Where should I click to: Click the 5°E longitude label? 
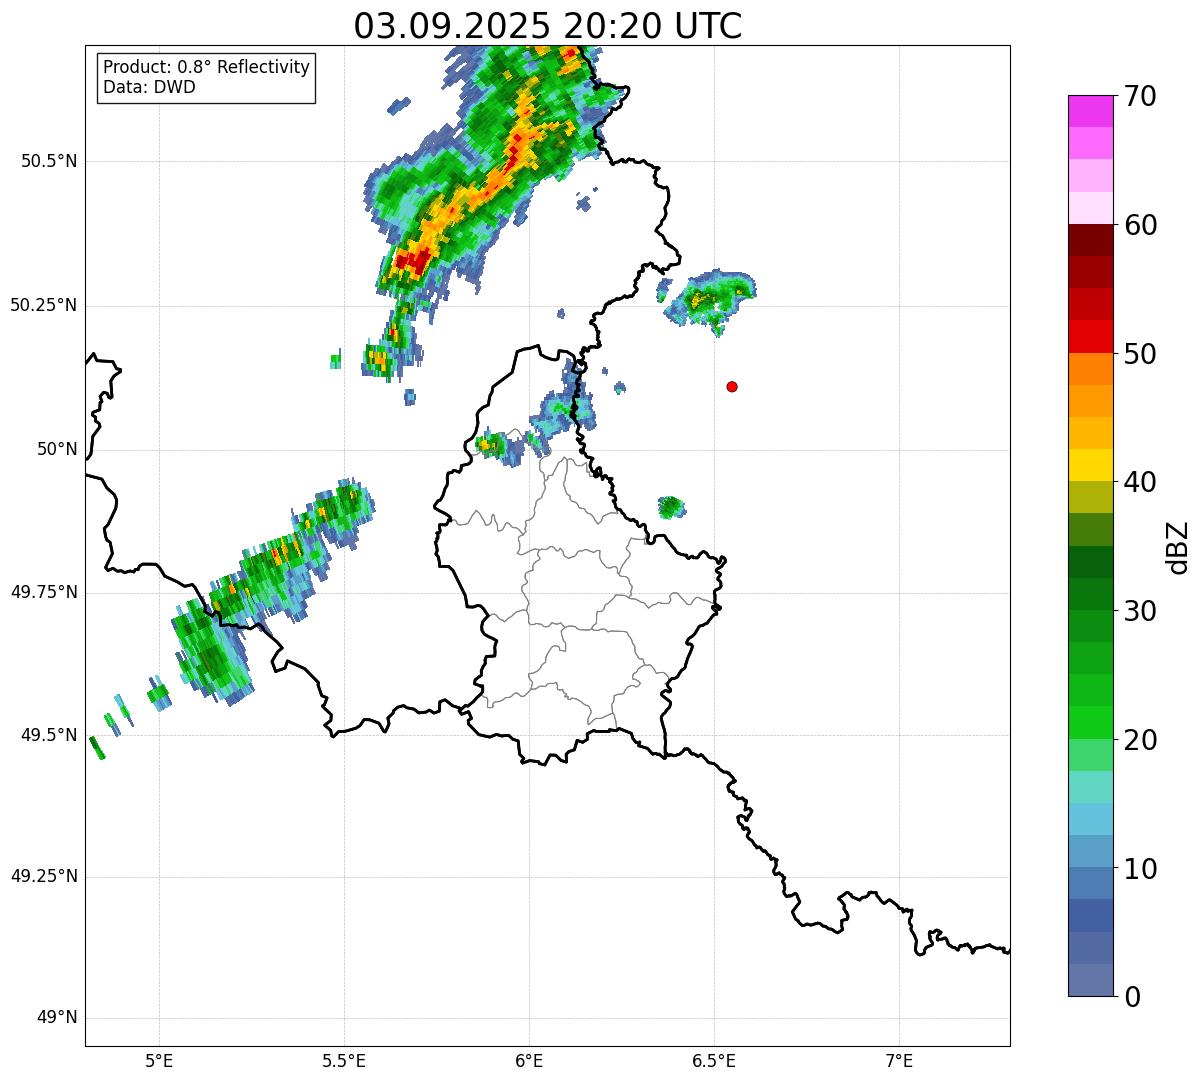click(160, 1060)
